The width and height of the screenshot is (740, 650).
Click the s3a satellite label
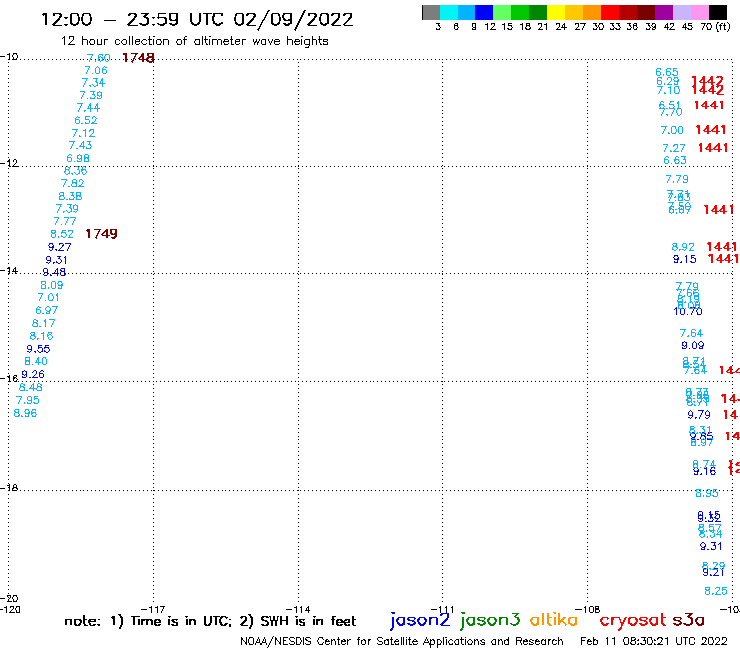689,620
